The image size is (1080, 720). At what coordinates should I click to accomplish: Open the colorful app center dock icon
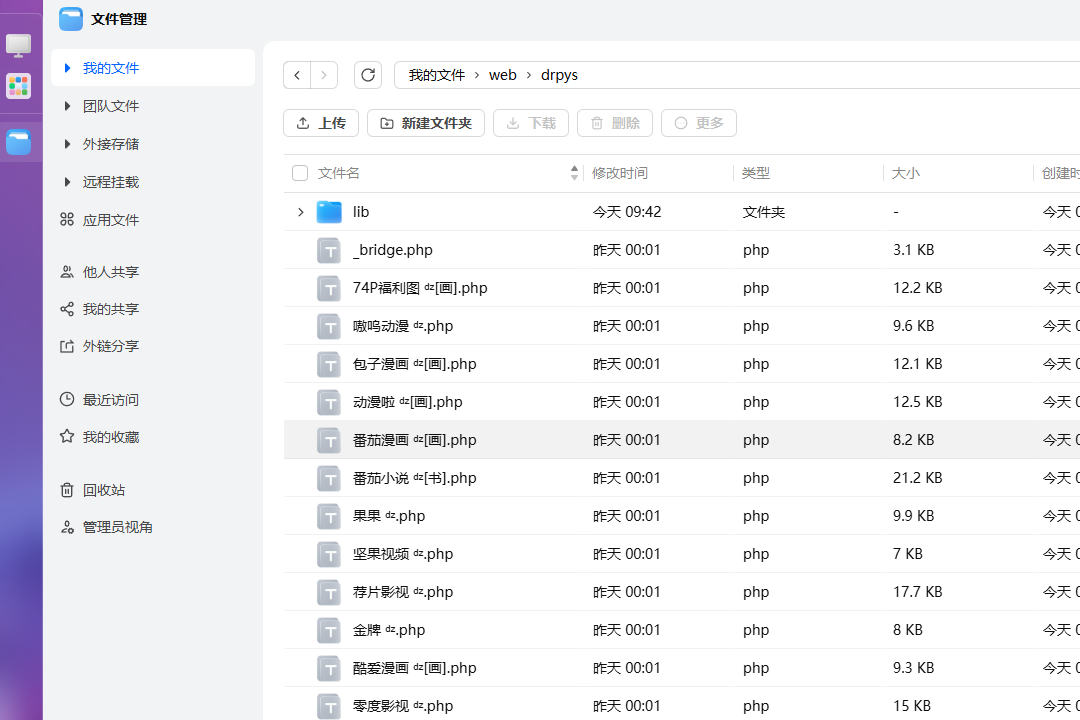(19, 87)
